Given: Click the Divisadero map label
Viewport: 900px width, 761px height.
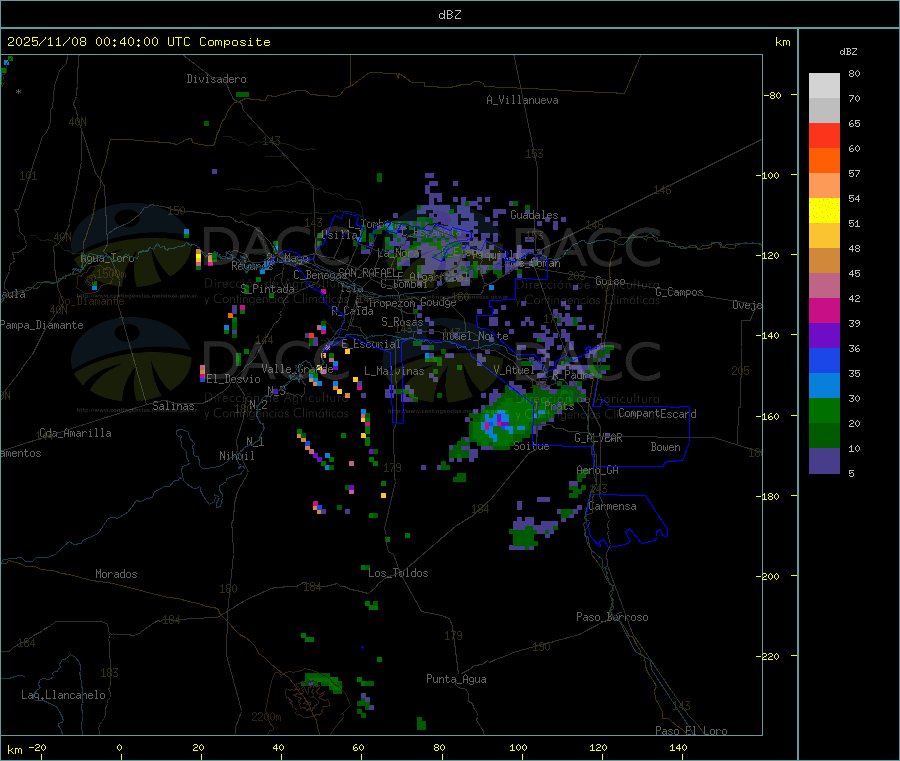Looking at the screenshot, I should (x=216, y=79).
